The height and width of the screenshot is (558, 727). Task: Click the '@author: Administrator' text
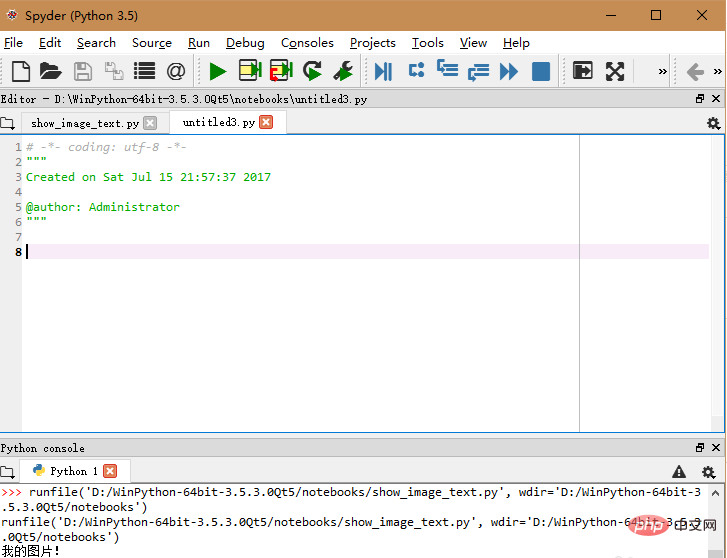tap(103, 207)
